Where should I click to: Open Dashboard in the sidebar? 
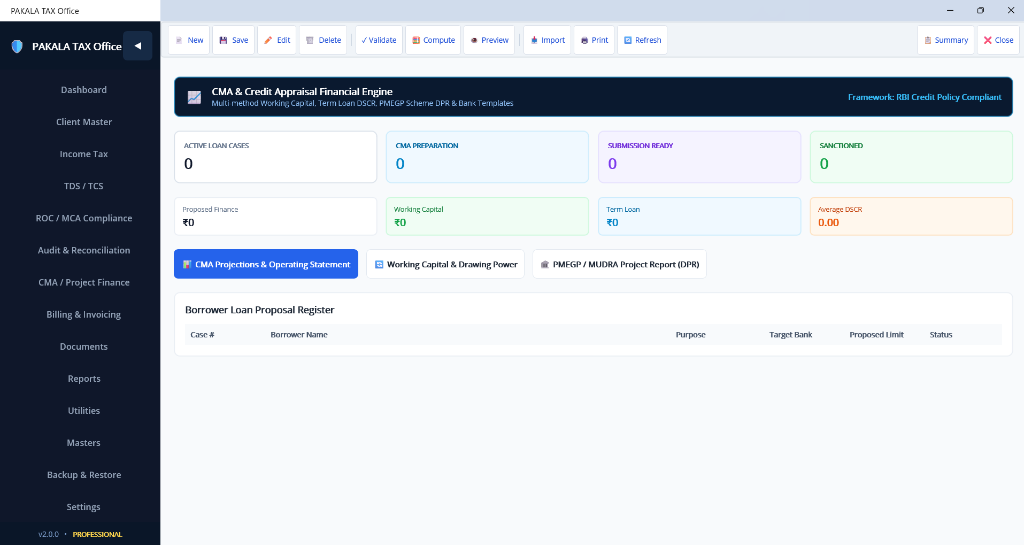coord(84,90)
